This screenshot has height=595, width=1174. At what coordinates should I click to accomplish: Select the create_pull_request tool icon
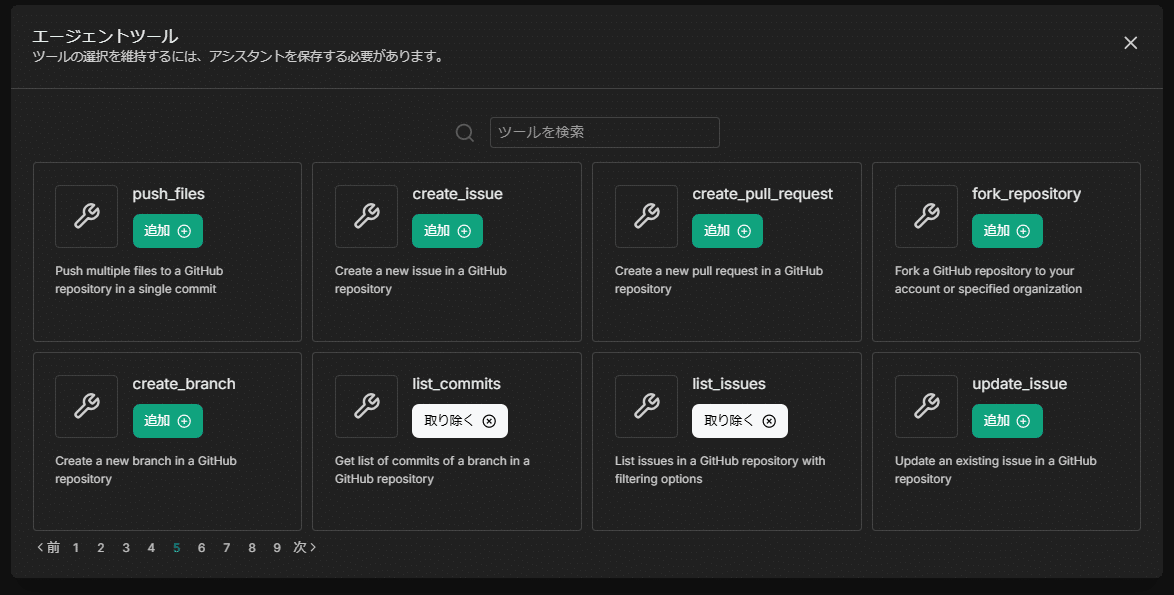point(646,216)
